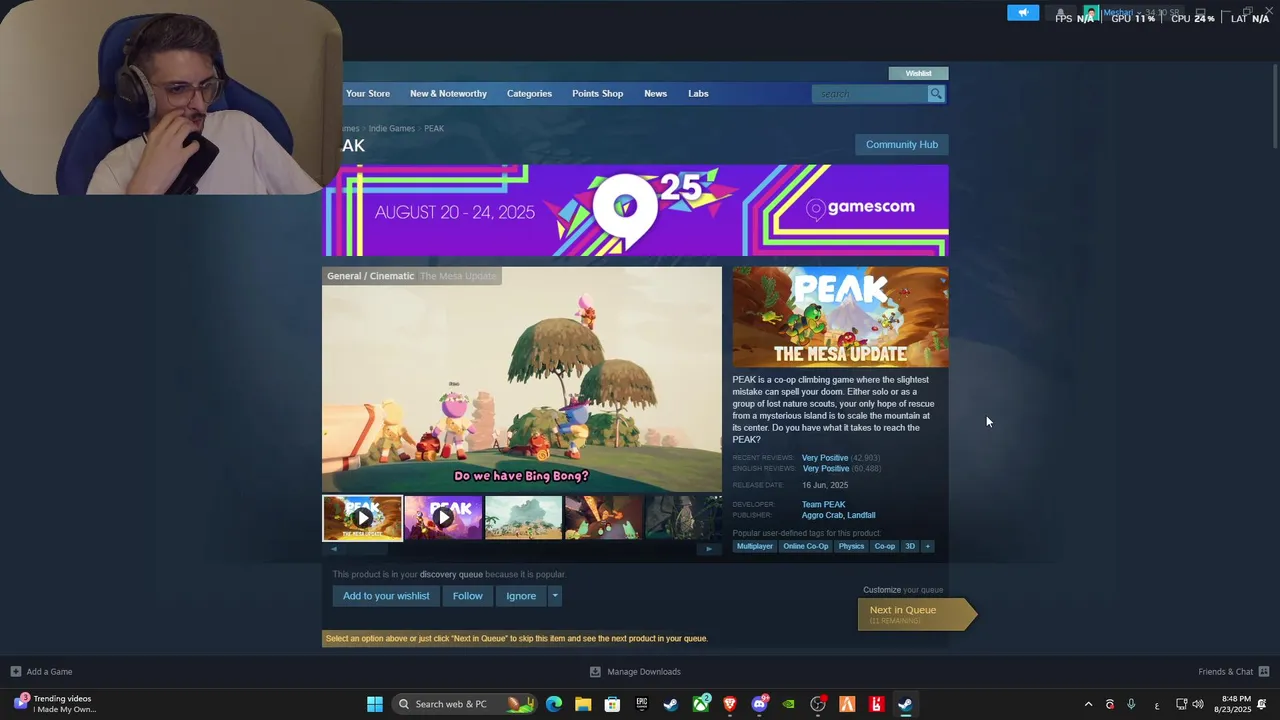The image size is (1280, 720).
Task: Open English reviews Very Positive link
Action: [825, 469]
